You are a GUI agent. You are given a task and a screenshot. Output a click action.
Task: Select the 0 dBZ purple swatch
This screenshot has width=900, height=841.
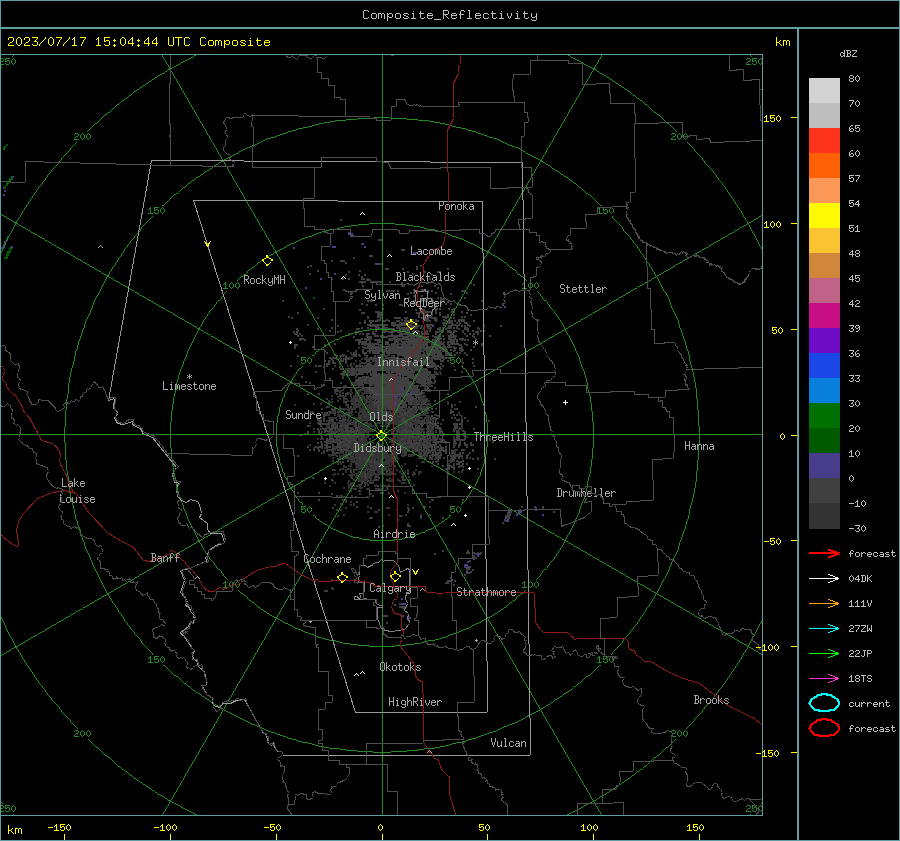point(824,465)
